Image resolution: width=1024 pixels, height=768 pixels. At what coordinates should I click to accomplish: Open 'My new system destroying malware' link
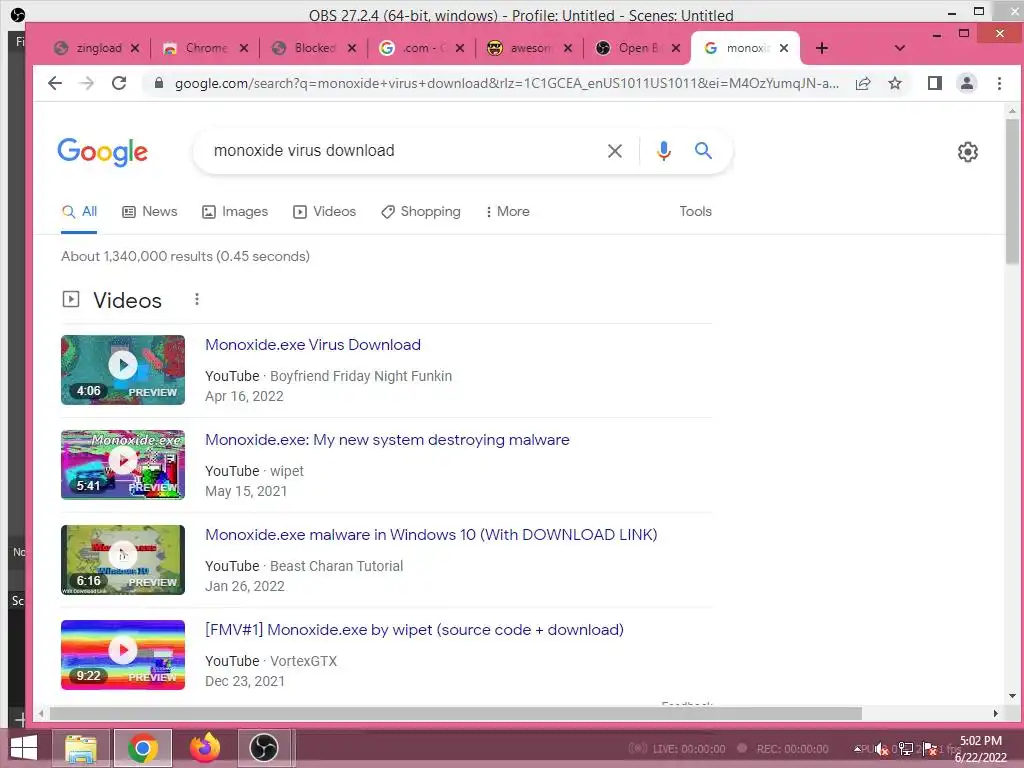tap(387, 440)
